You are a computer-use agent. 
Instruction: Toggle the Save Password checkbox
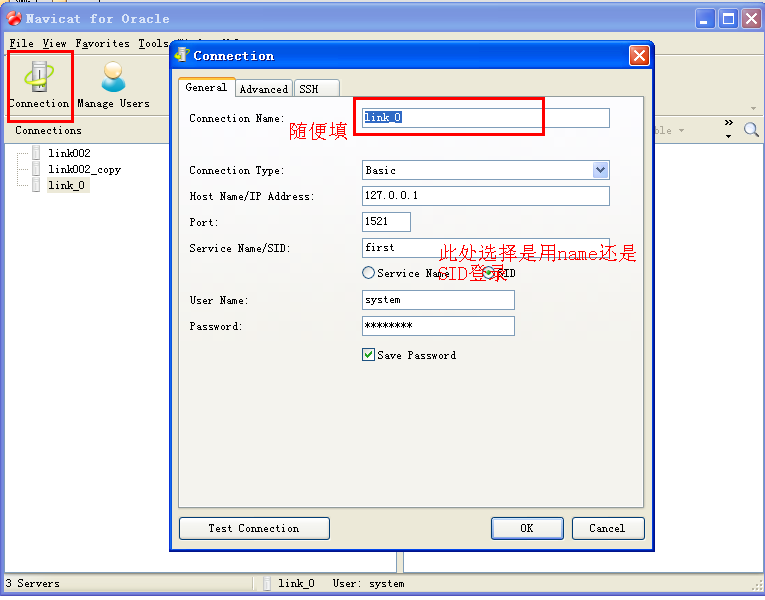368,355
